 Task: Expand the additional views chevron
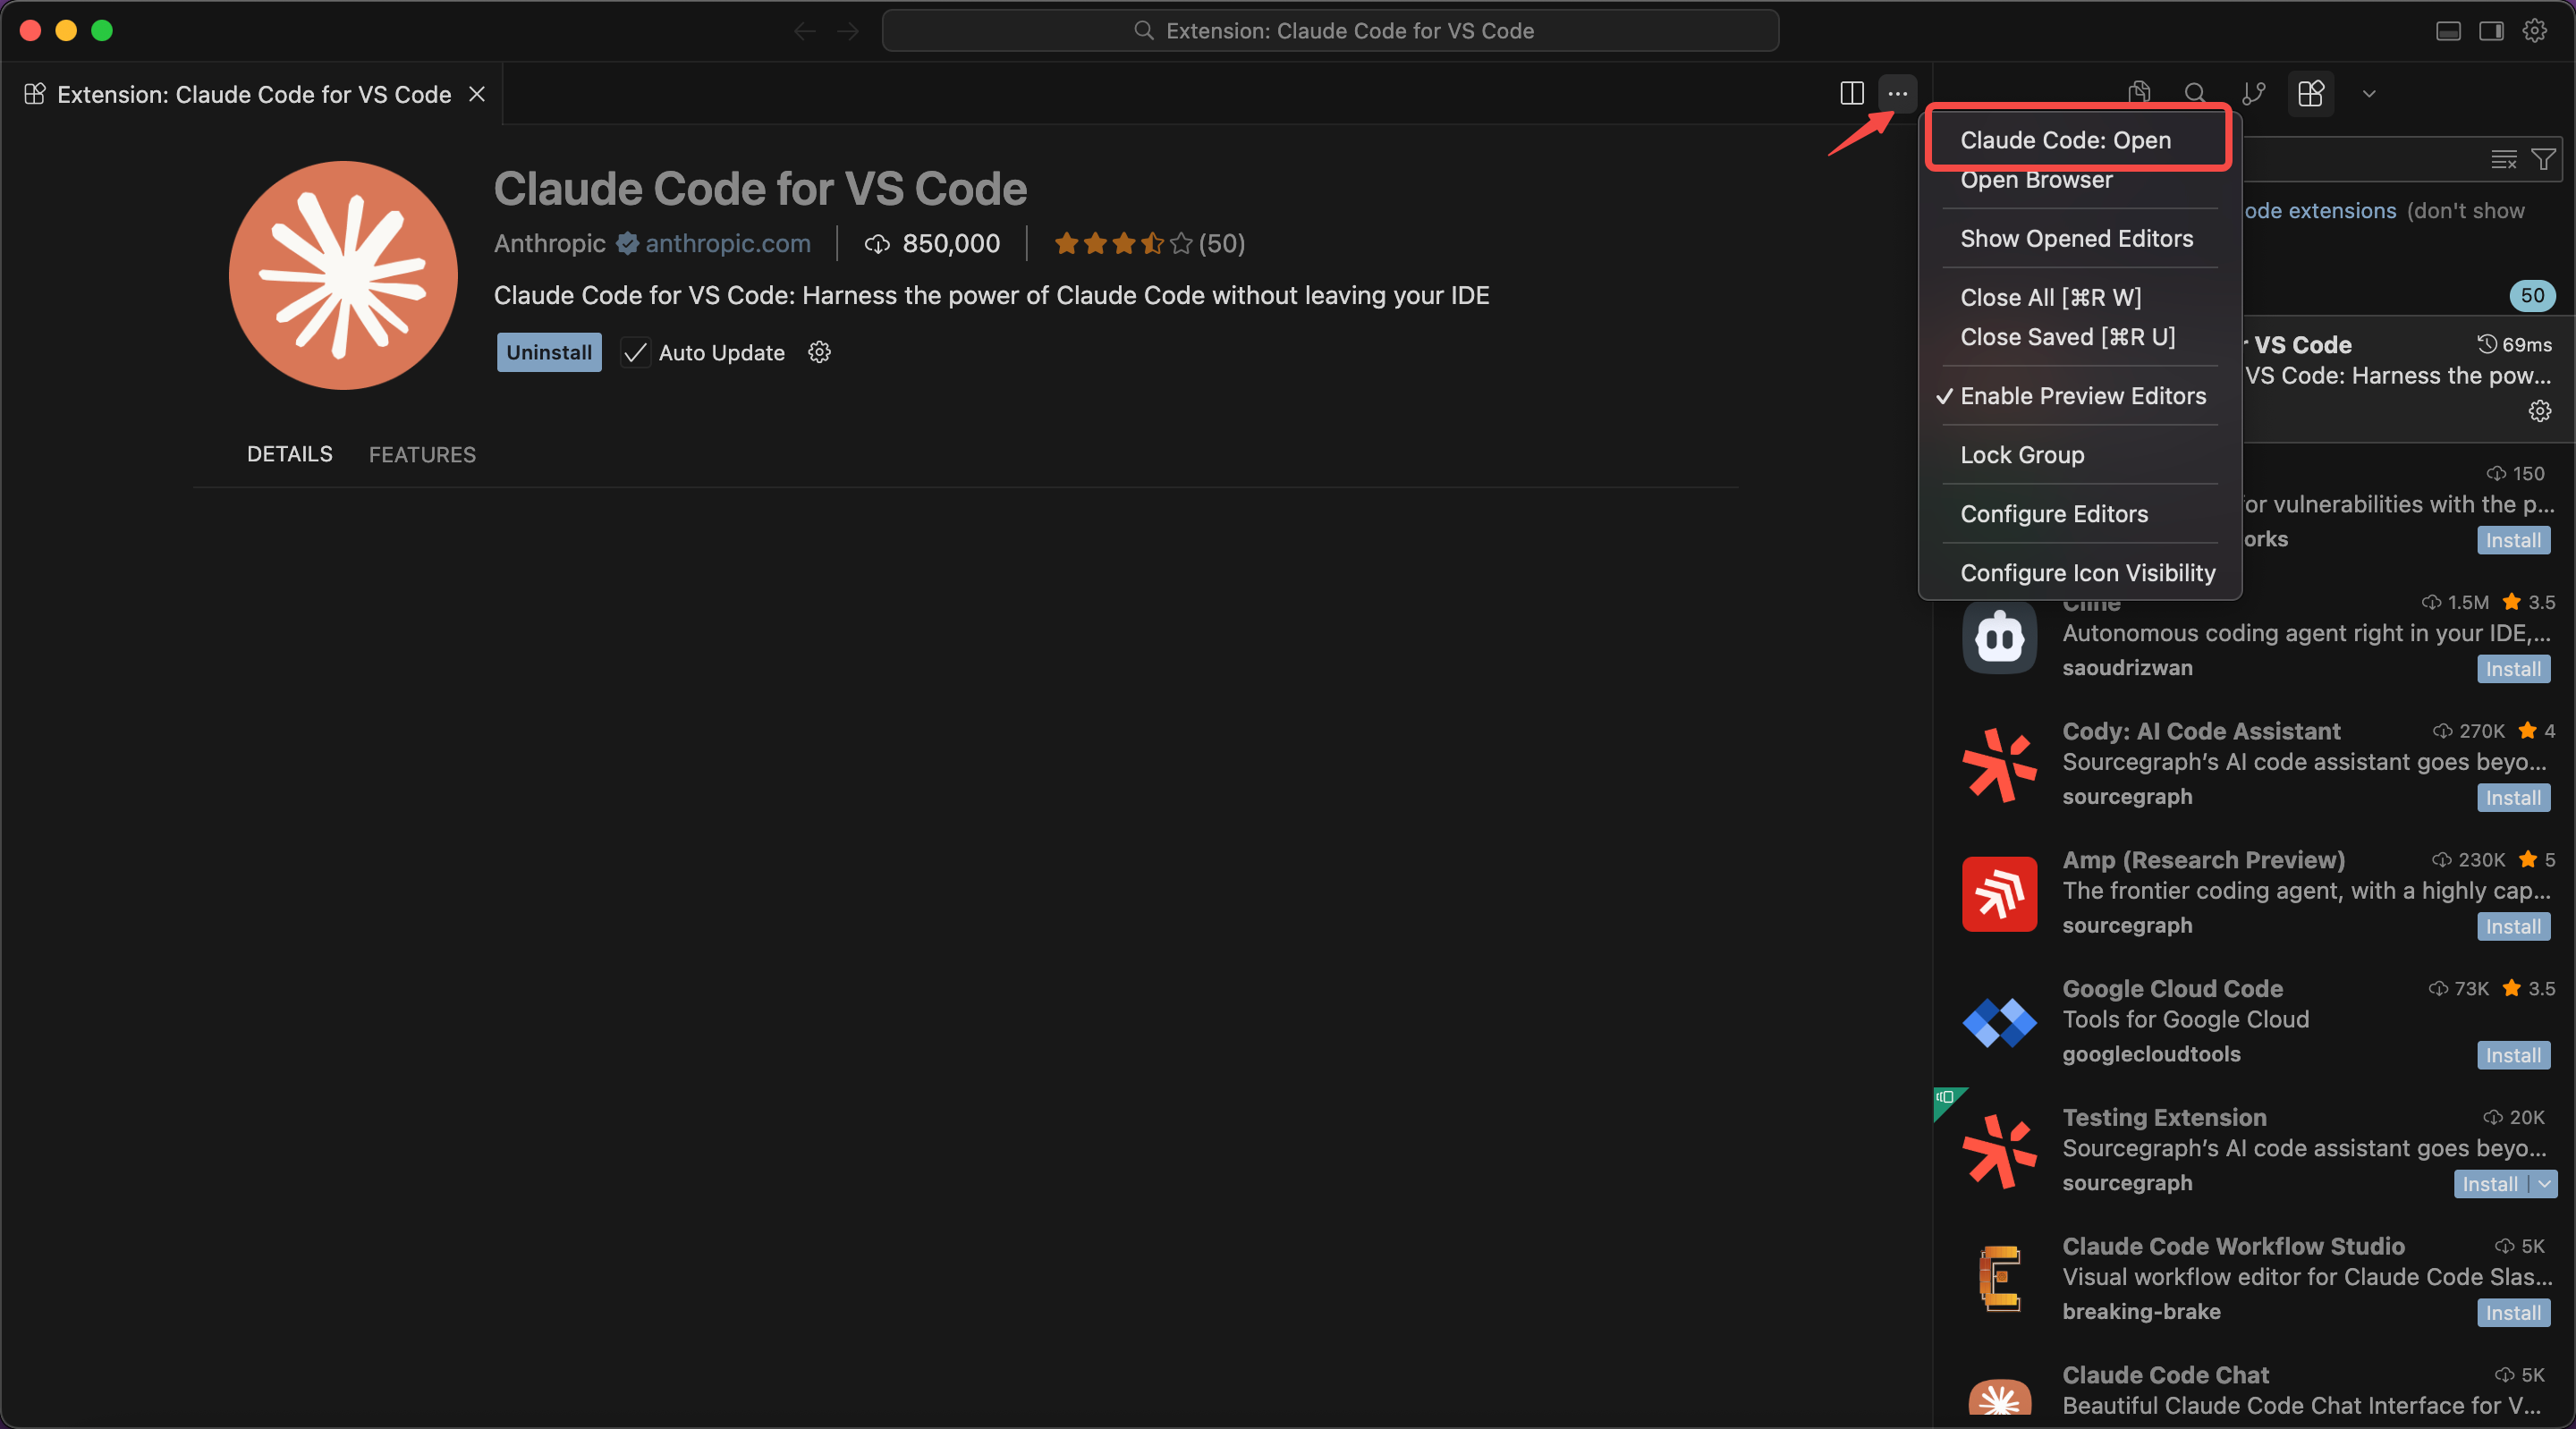[2368, 94]
